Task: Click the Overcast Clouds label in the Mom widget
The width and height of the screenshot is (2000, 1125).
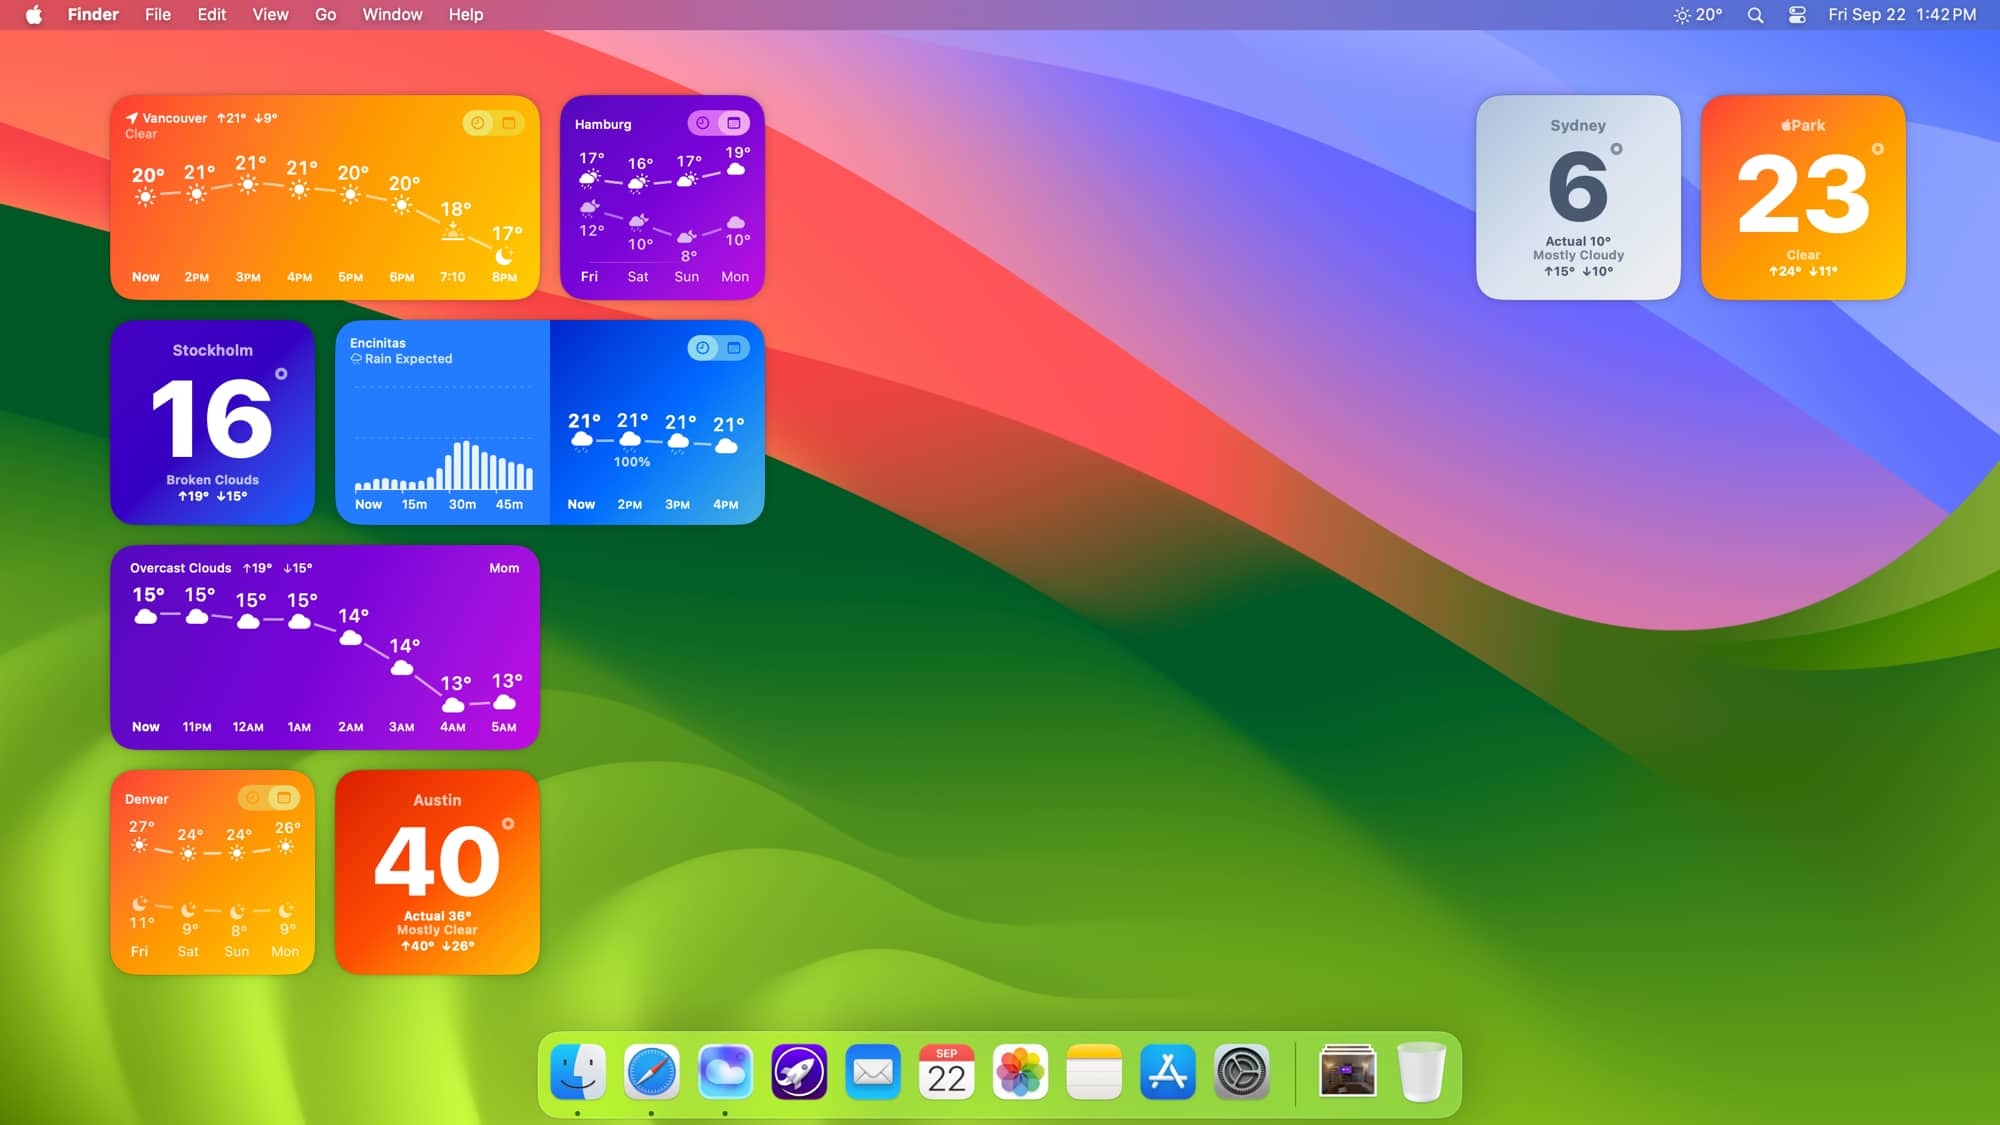Action: [180, 568]
